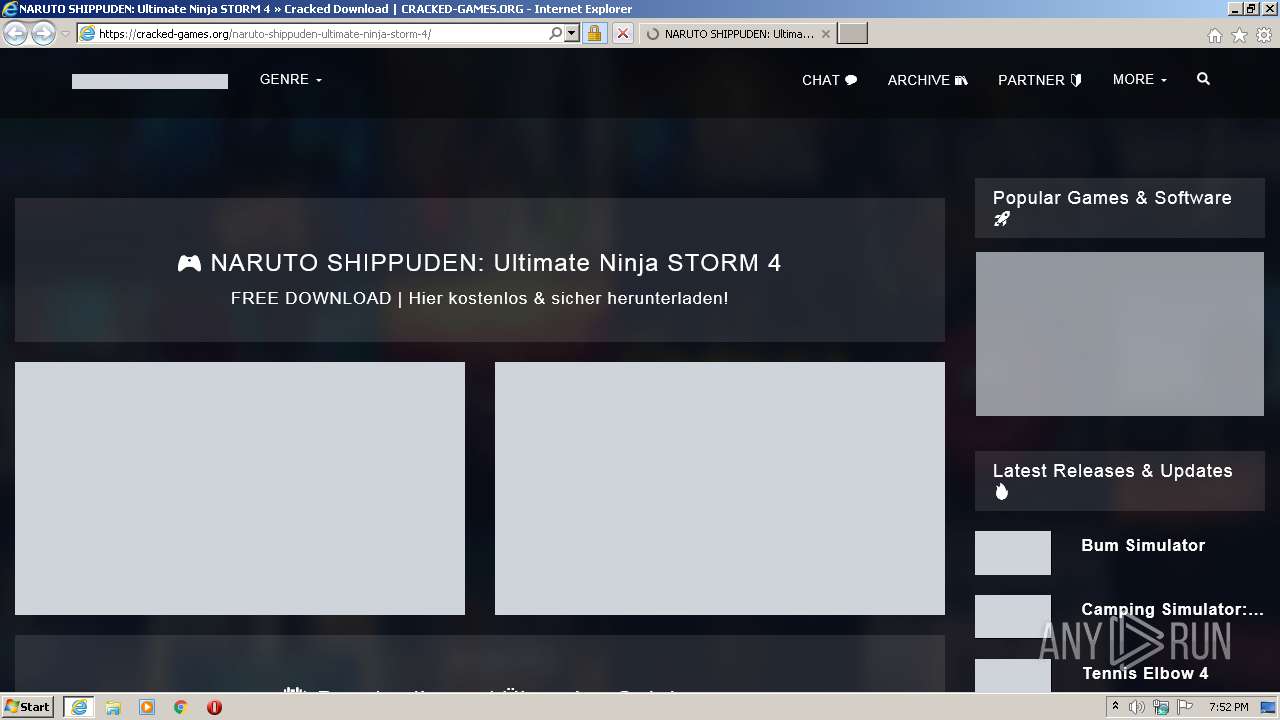
Task: Click the network tray icon
Action: [x=1161, y=707]
